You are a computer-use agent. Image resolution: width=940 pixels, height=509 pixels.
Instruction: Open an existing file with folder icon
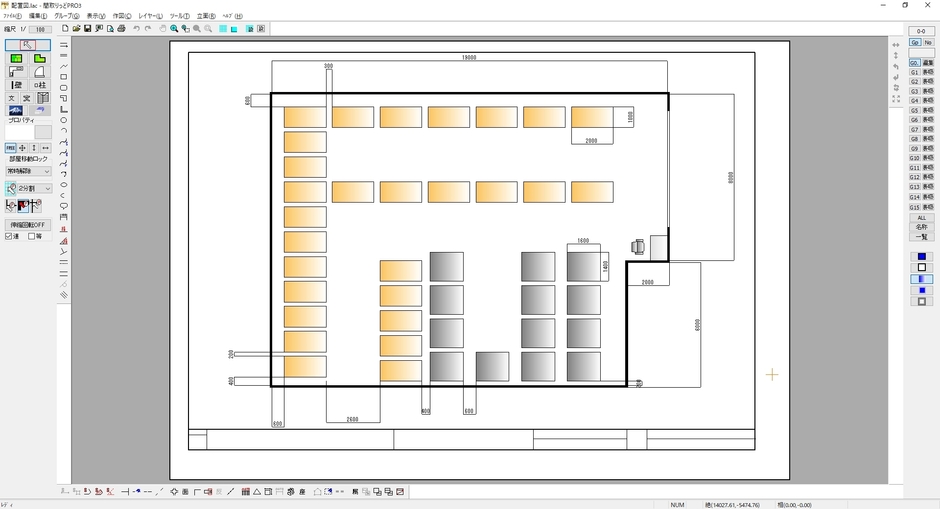[x=77, y=29]
